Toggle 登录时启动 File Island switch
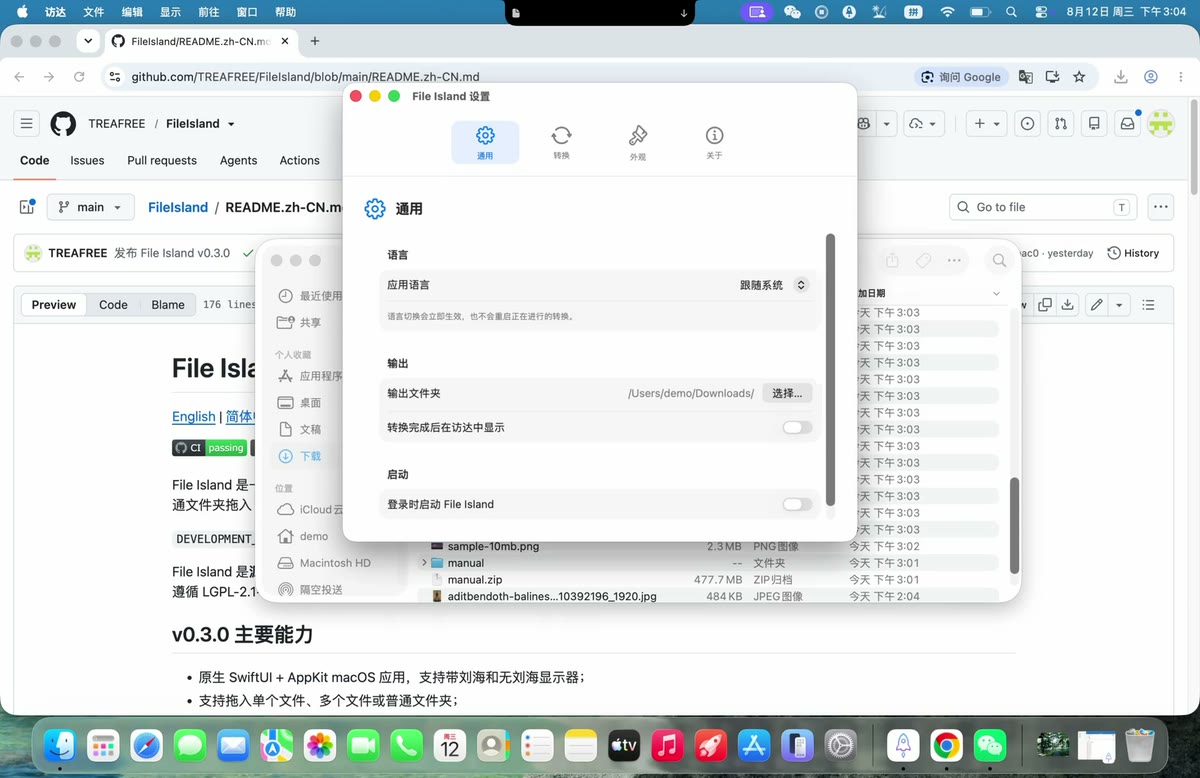Screen dimensions: 1200x778 tap(797, 504)
